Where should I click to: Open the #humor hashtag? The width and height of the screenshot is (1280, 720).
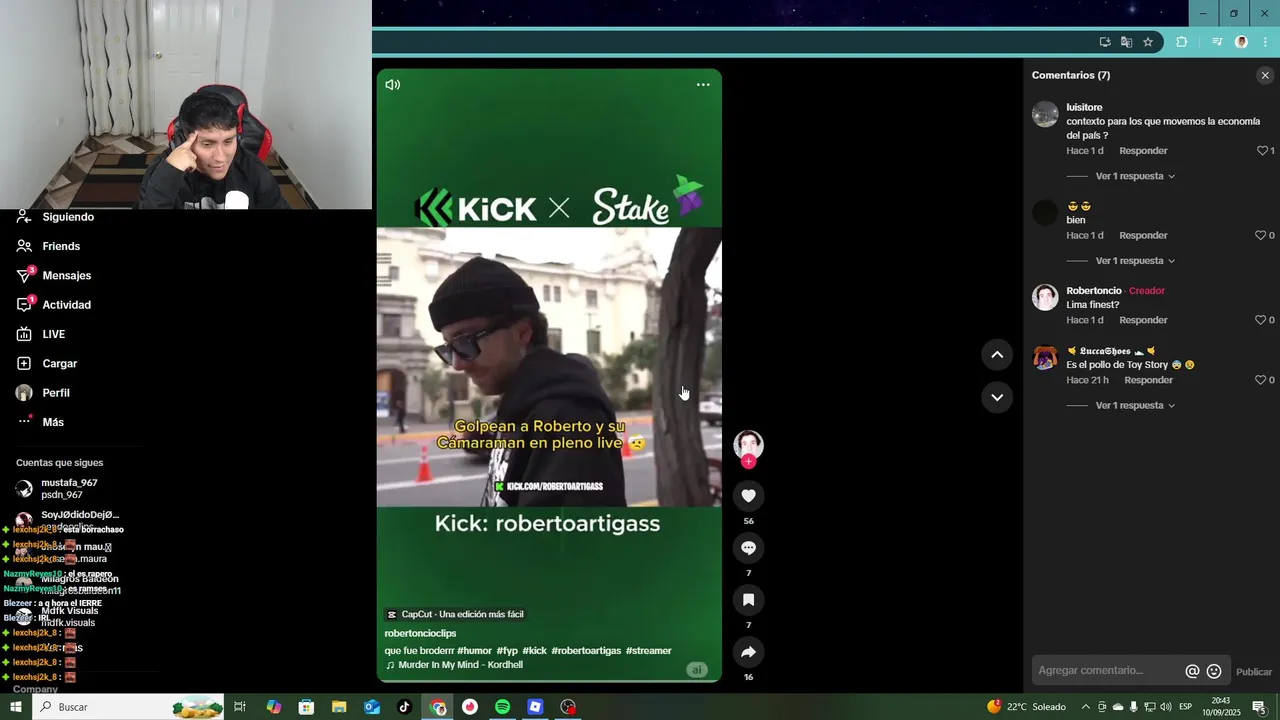[474, 651]
